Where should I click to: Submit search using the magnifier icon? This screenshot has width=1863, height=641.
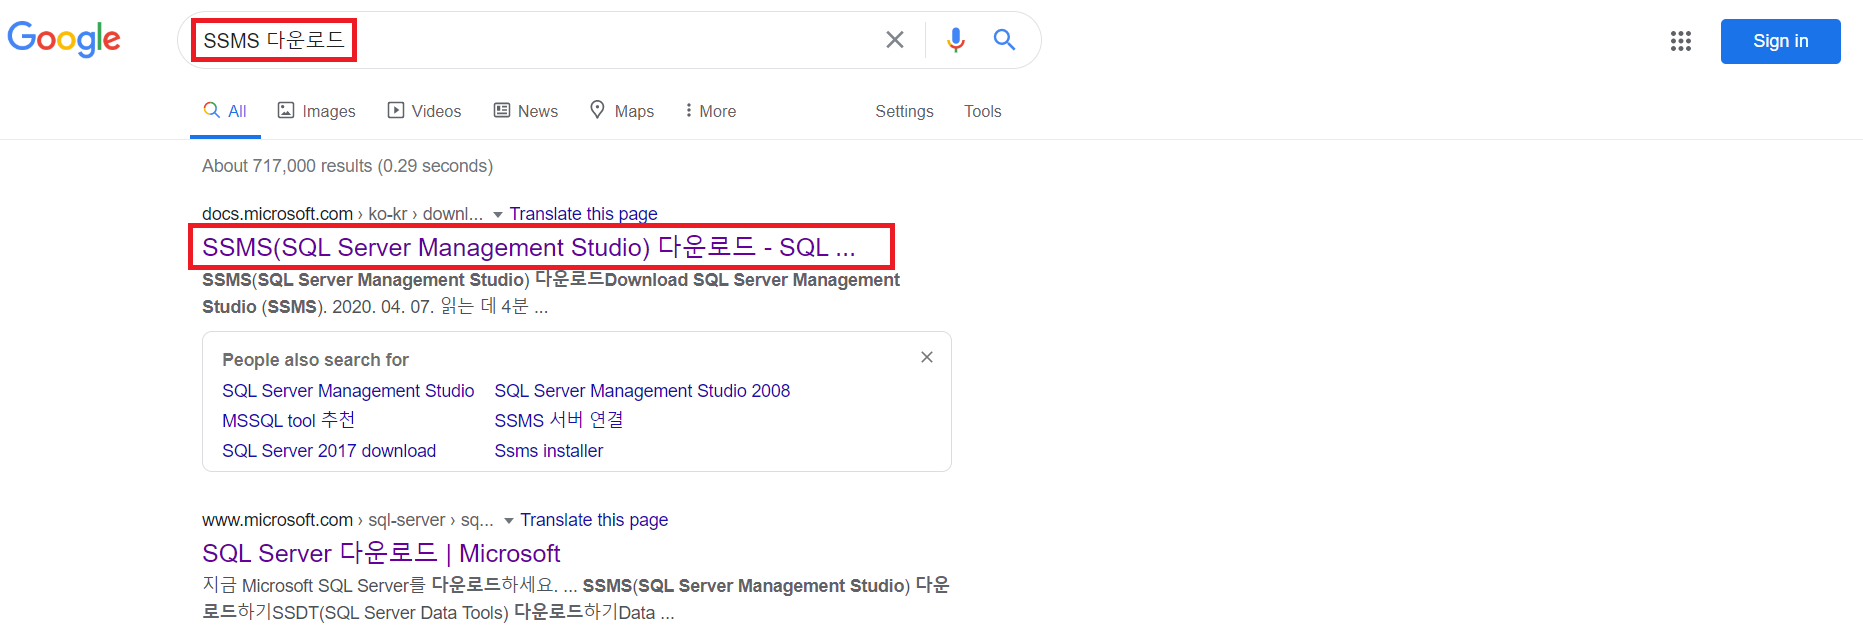pos(1004,40)
